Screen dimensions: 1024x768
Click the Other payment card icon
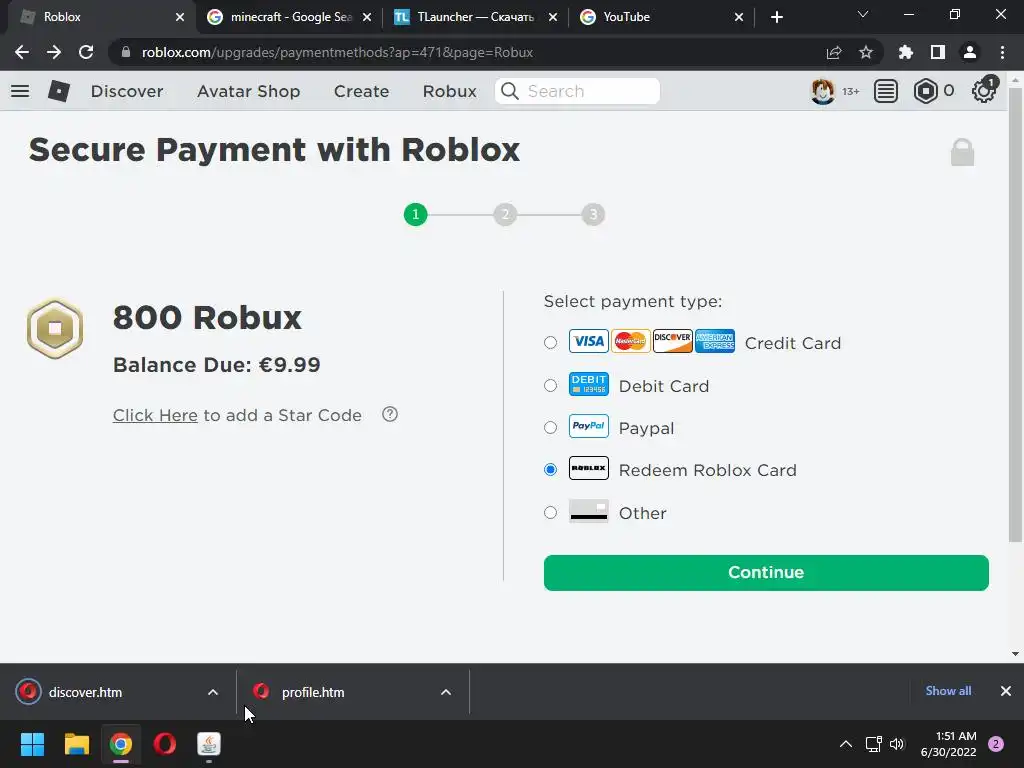pos(588,511)
